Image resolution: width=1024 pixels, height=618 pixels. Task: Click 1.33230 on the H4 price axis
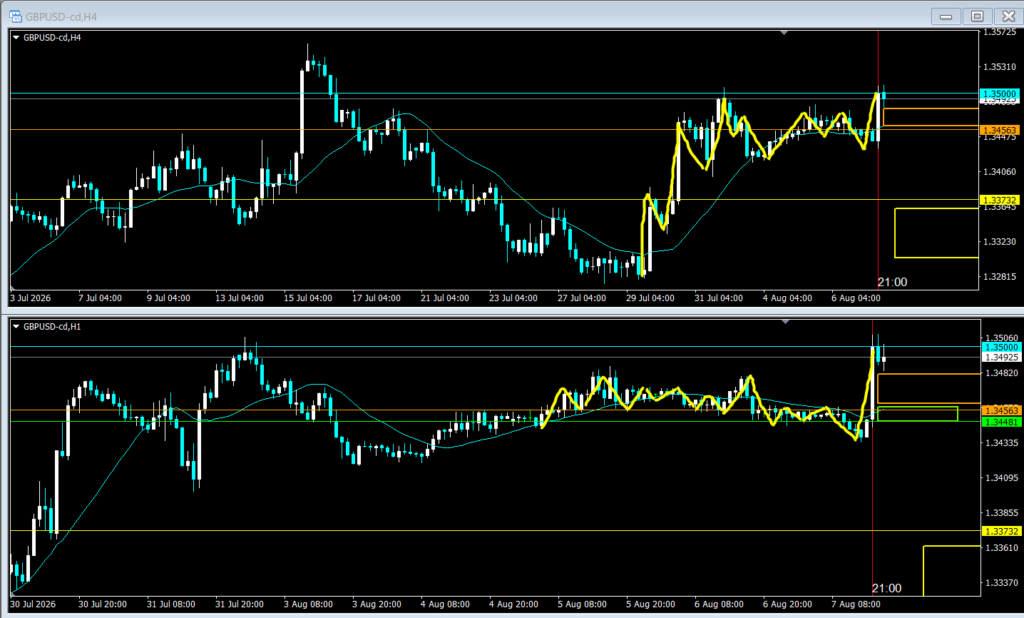1000,242
